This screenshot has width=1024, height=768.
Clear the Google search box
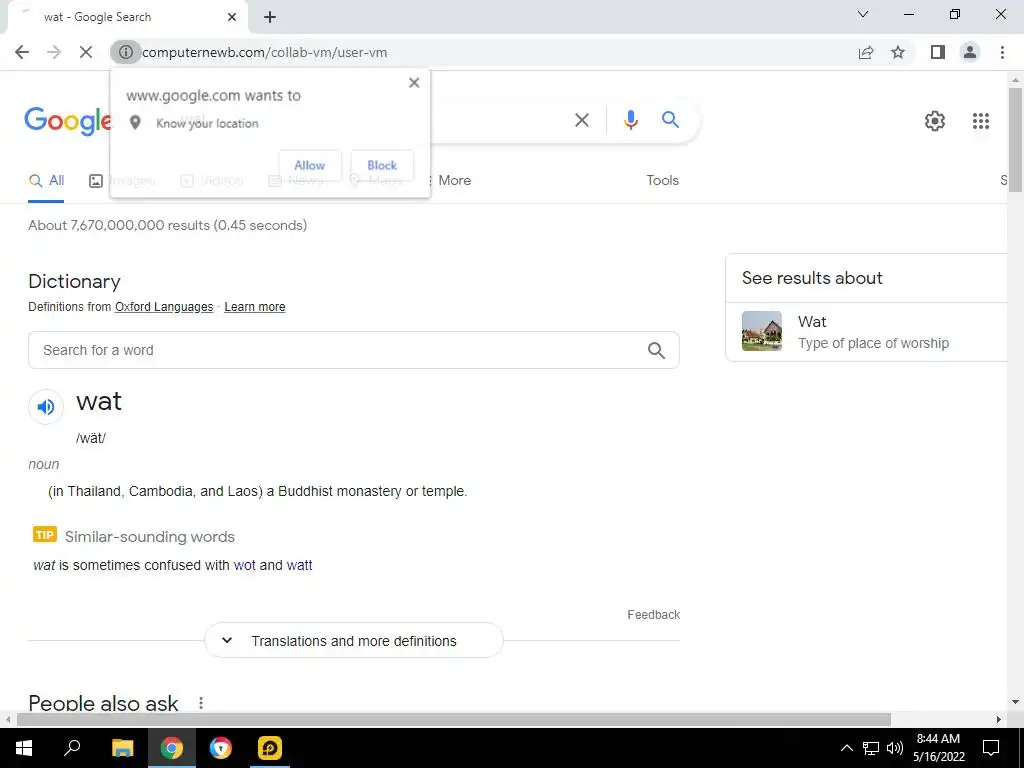coord(581,120)
